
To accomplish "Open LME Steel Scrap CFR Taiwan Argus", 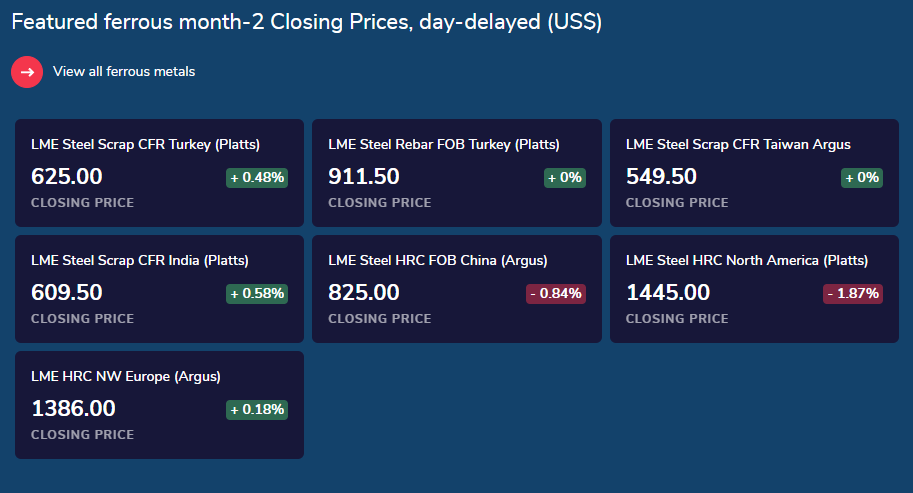I will coord(738,144).
